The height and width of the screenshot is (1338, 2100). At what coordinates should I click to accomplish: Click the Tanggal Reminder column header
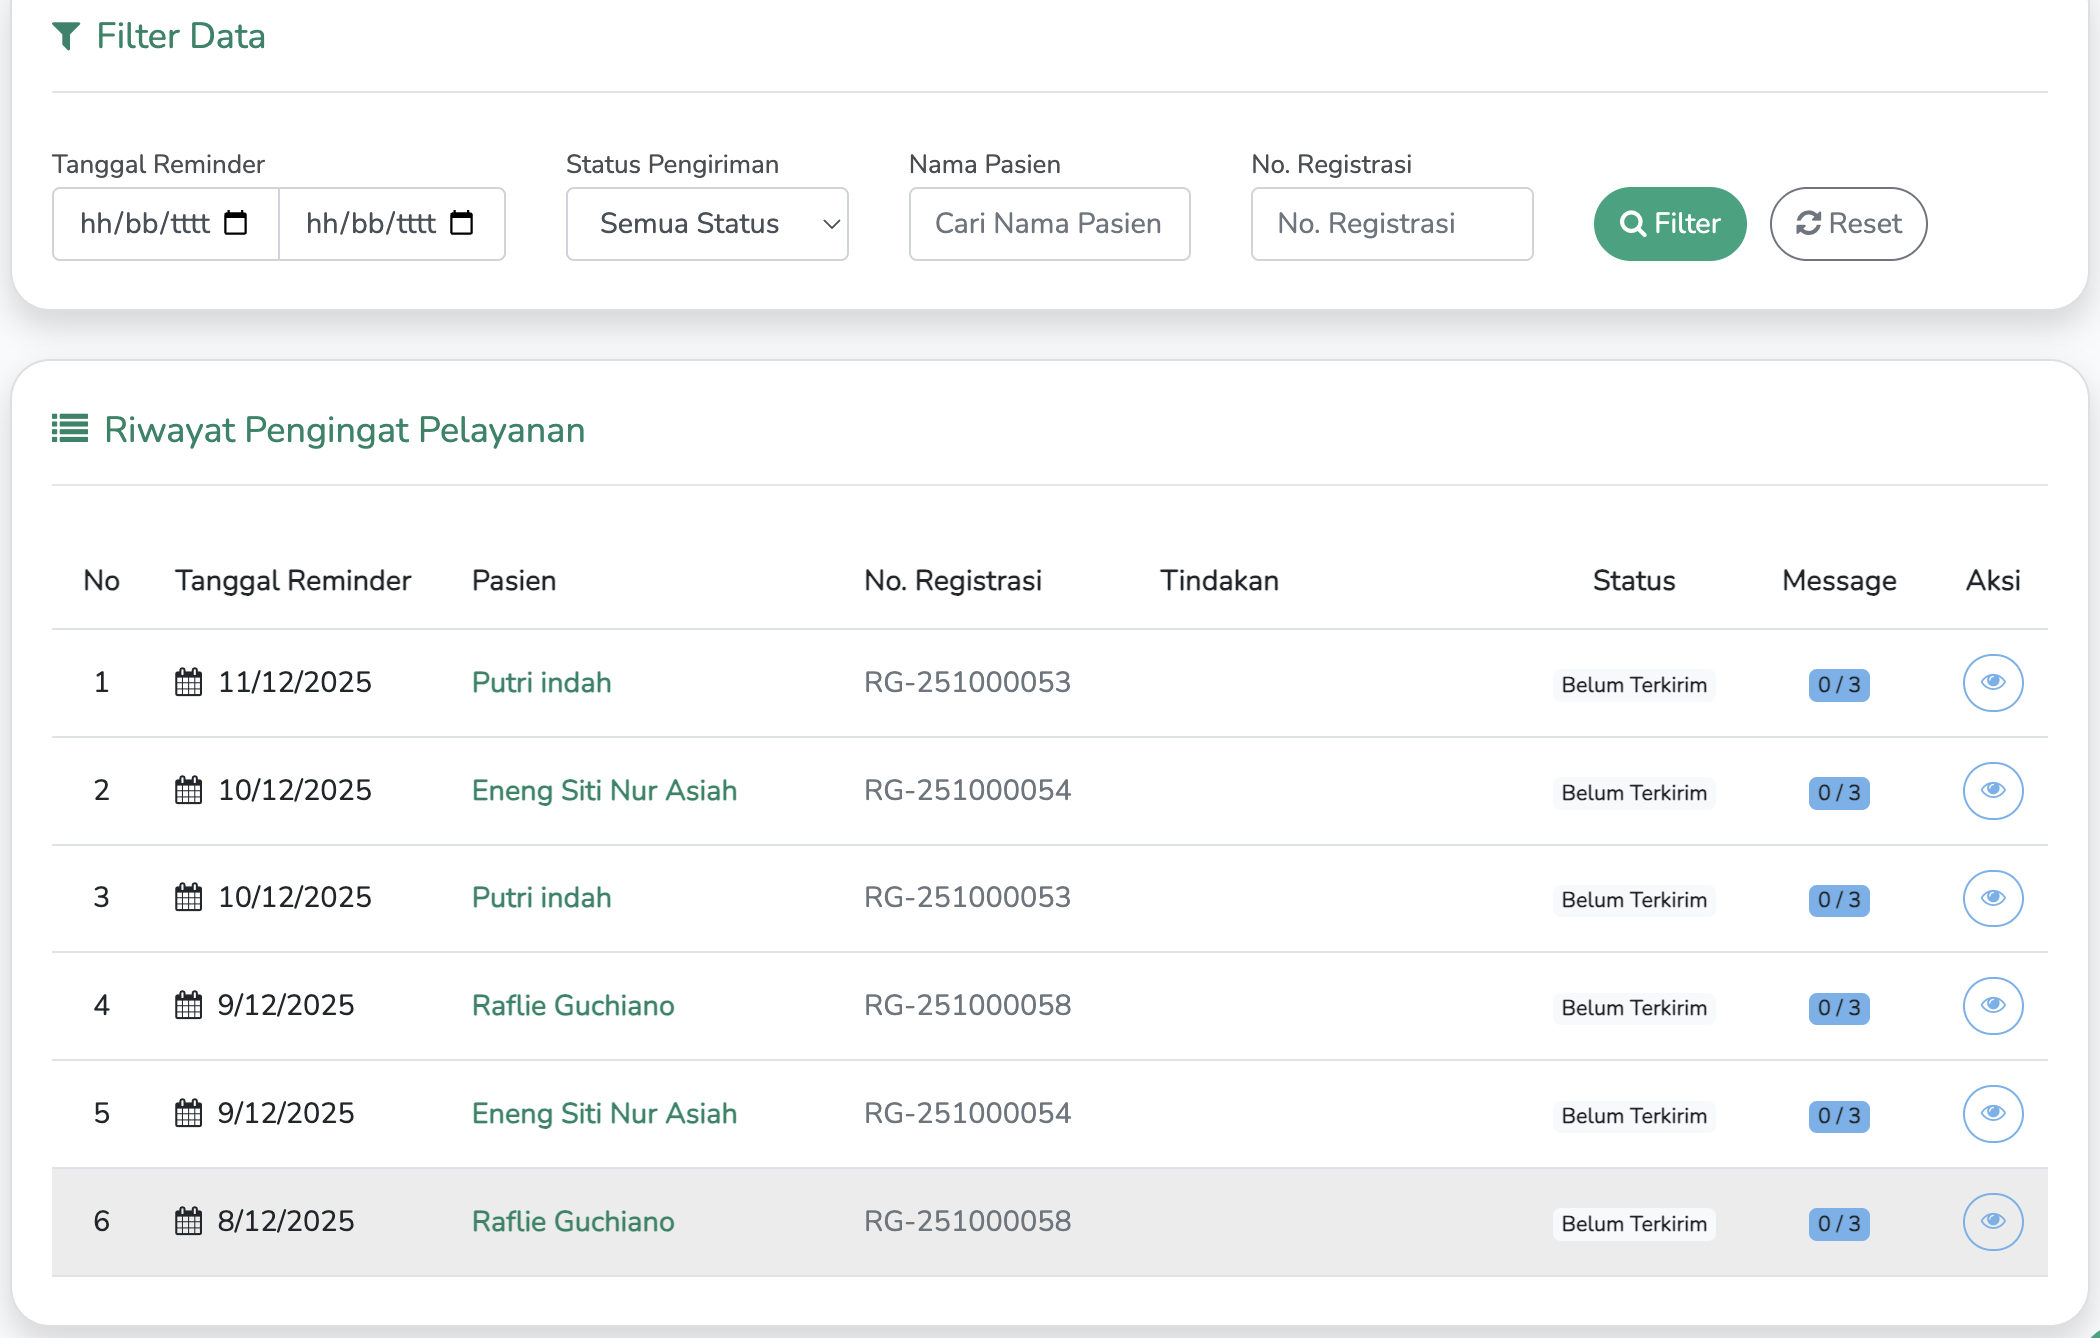pyautogui.click(x=293, y=581)
